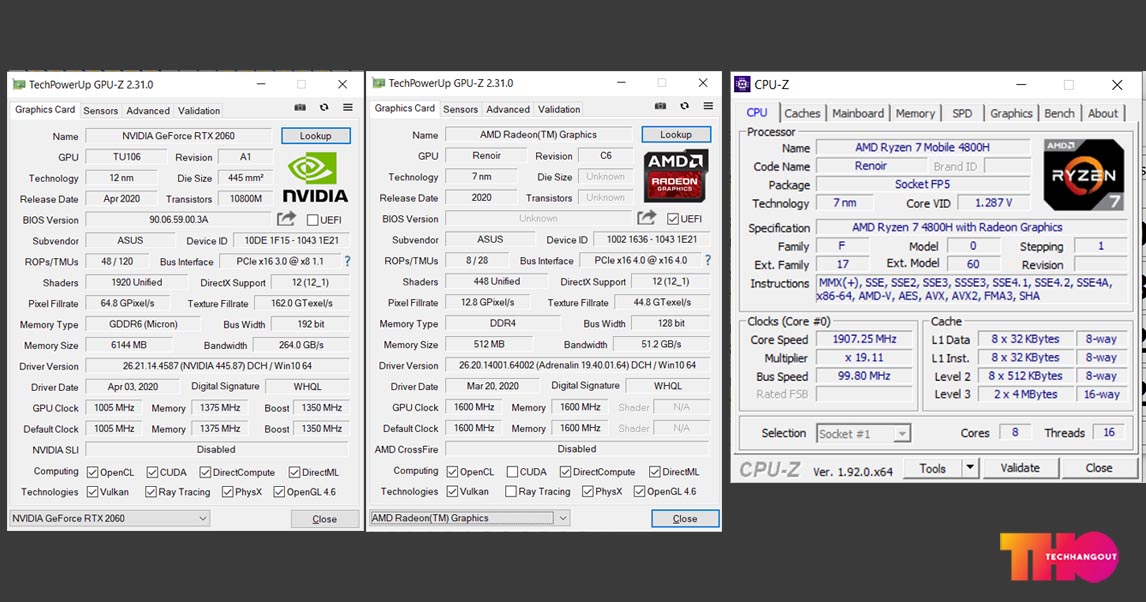Click Lookup button in NVIDIA GPU-Z window

pos(316,135)
